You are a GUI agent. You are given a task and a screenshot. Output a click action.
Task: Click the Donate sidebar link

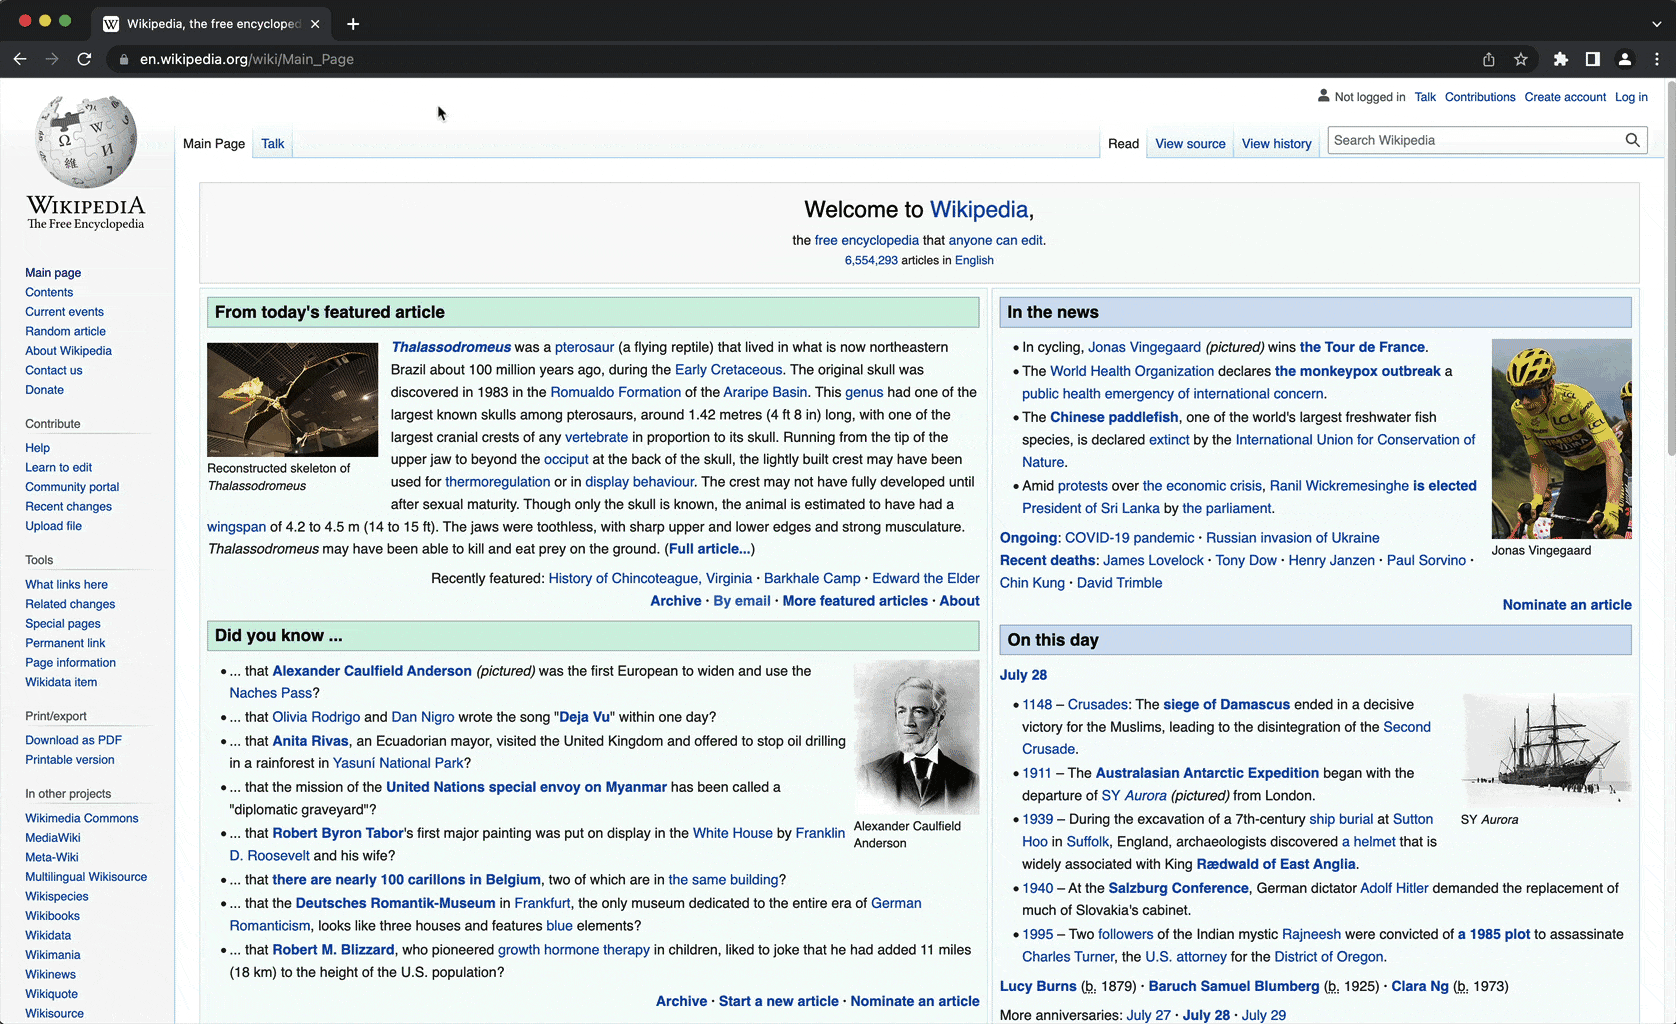tap(44, 390)
